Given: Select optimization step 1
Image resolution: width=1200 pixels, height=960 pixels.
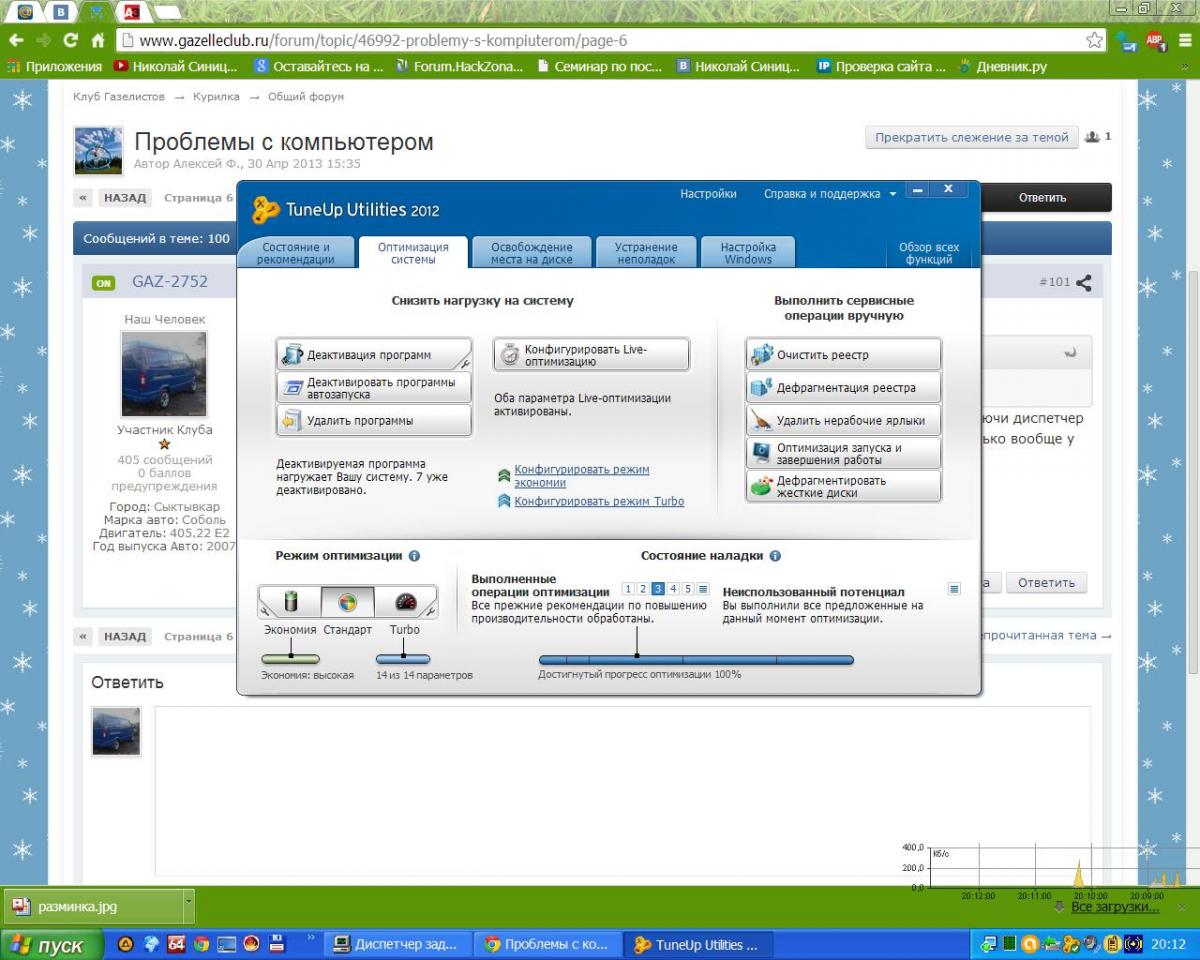Looking at the screenshot, I should 628,589.
